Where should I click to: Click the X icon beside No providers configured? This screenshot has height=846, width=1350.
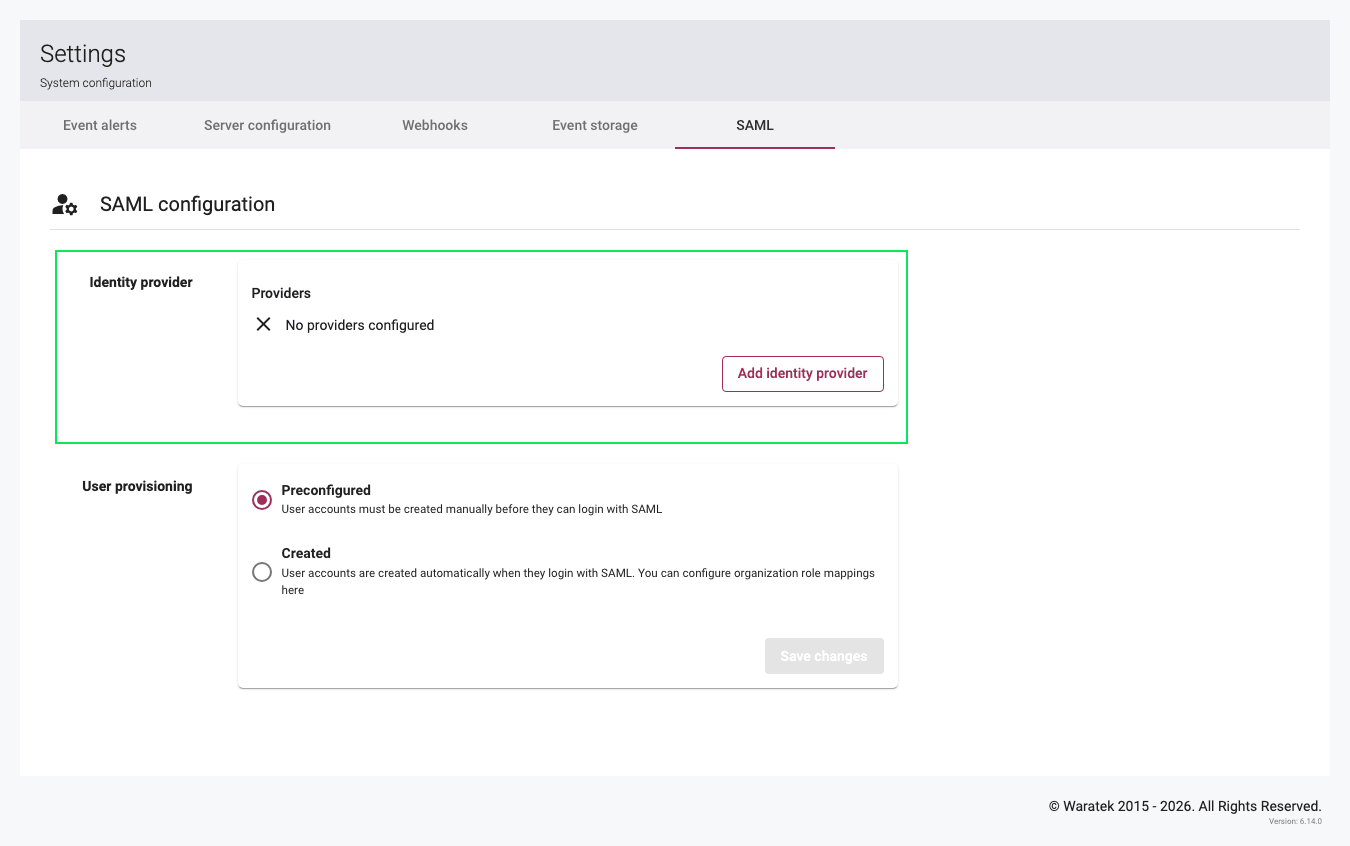[263, 324]
